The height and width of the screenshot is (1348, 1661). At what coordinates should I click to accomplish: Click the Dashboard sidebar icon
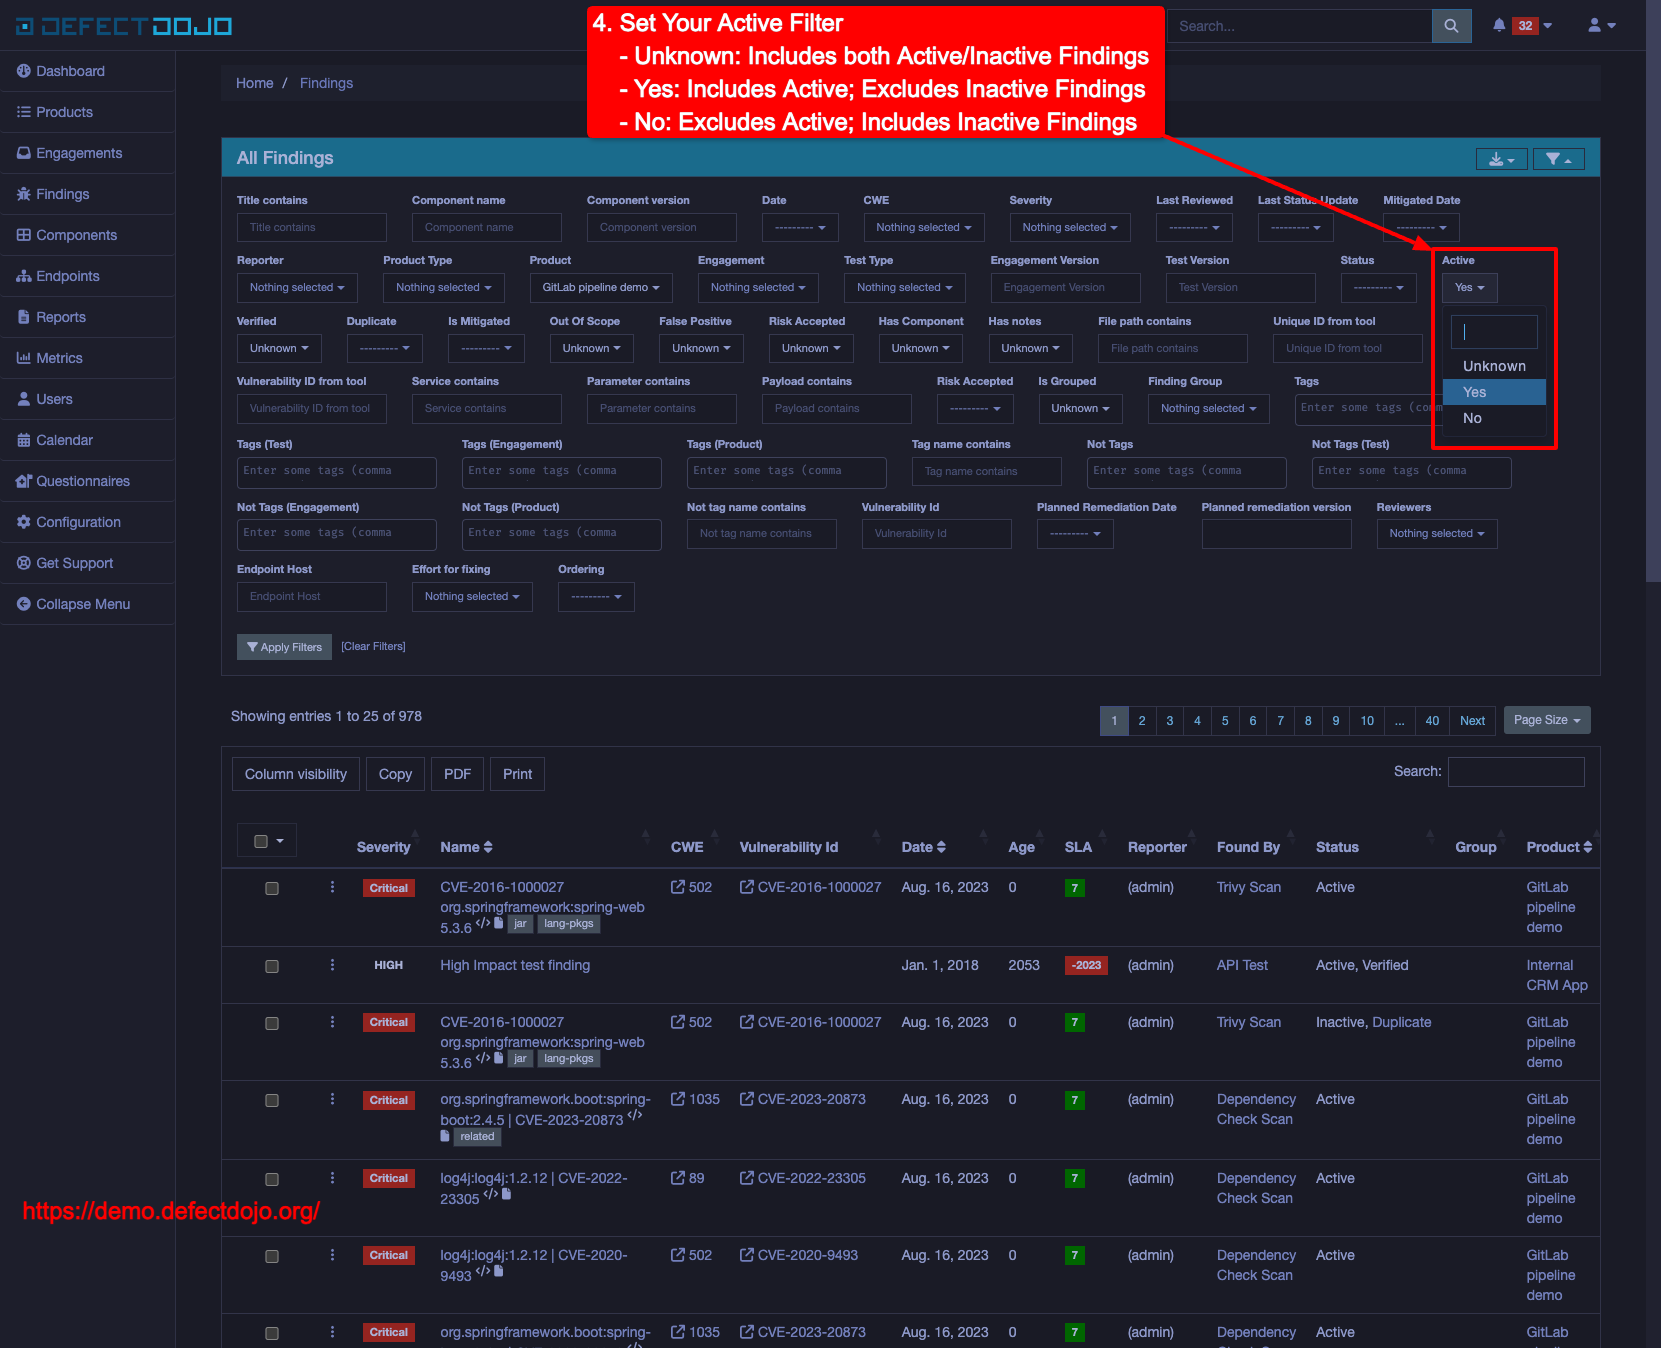click(24, 71)
